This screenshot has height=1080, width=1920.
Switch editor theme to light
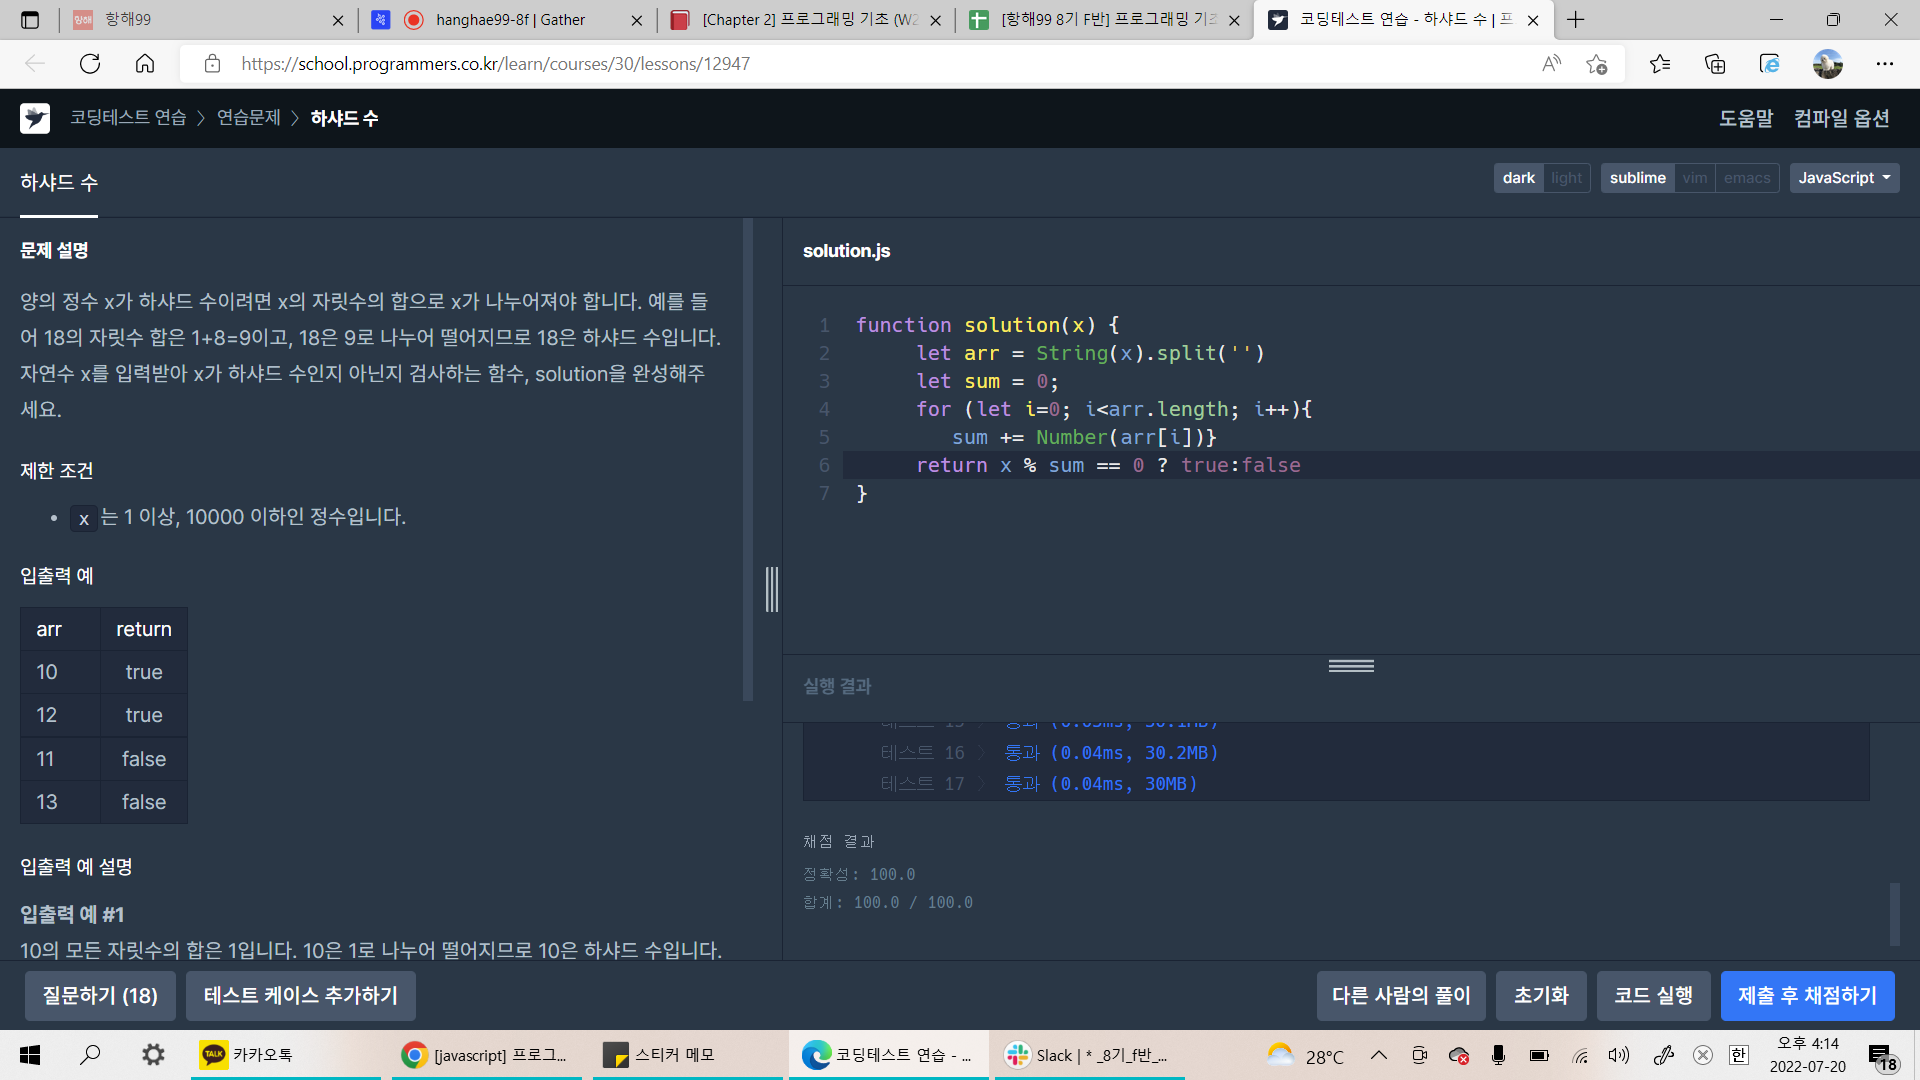click(1566, 178)
